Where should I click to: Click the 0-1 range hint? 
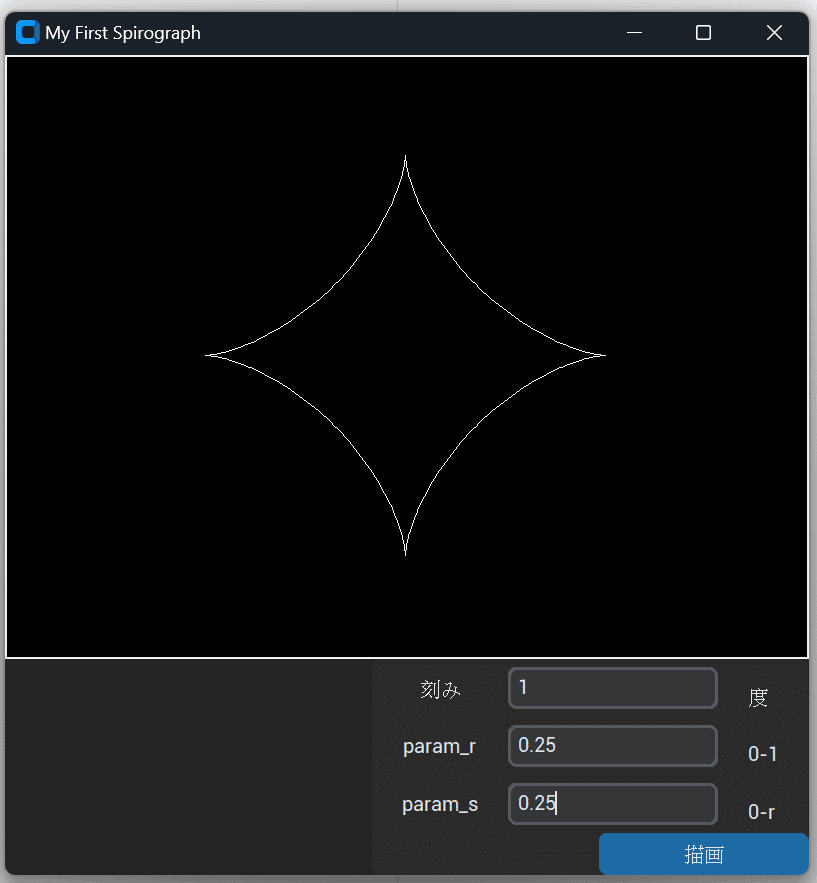point(762,754)
